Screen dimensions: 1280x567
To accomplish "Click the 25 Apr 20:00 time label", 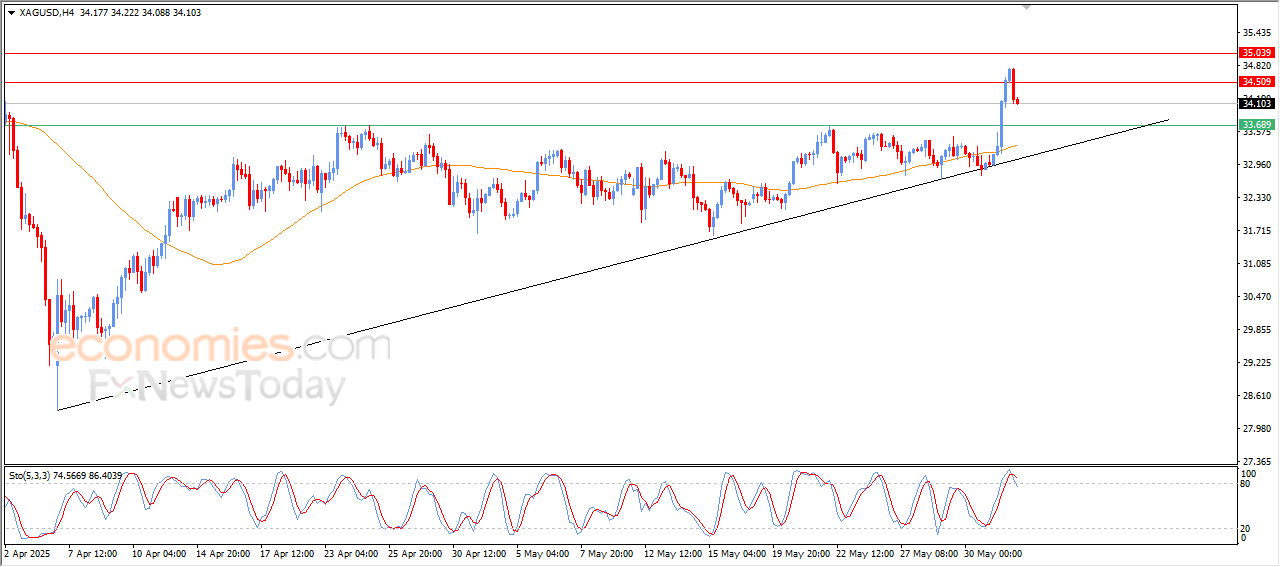I will coord(414,553).
